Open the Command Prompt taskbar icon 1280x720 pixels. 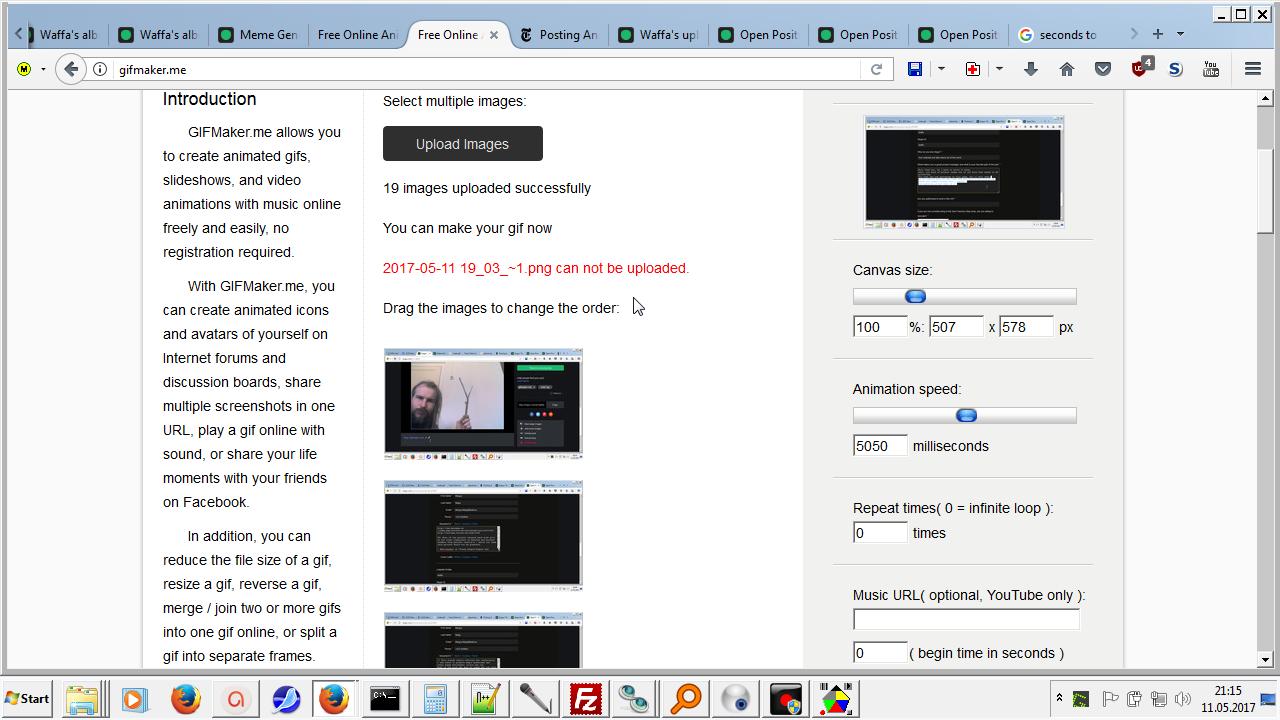tap(385, 698)
